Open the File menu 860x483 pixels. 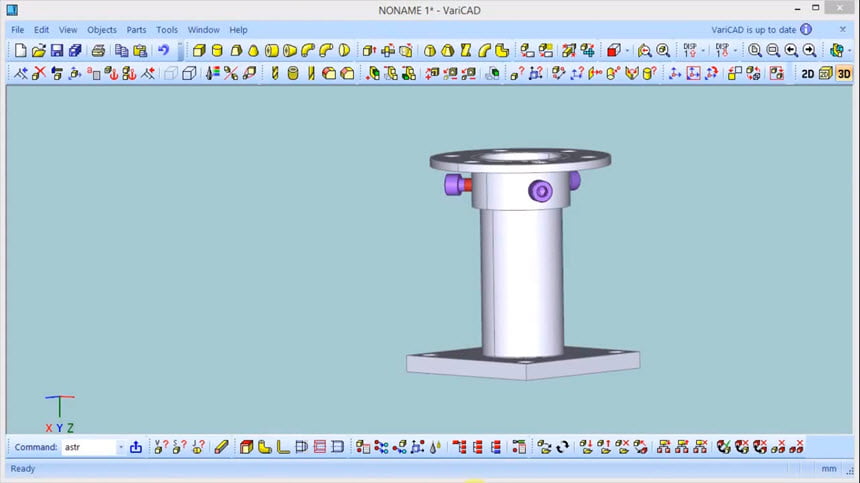(18, 30)
